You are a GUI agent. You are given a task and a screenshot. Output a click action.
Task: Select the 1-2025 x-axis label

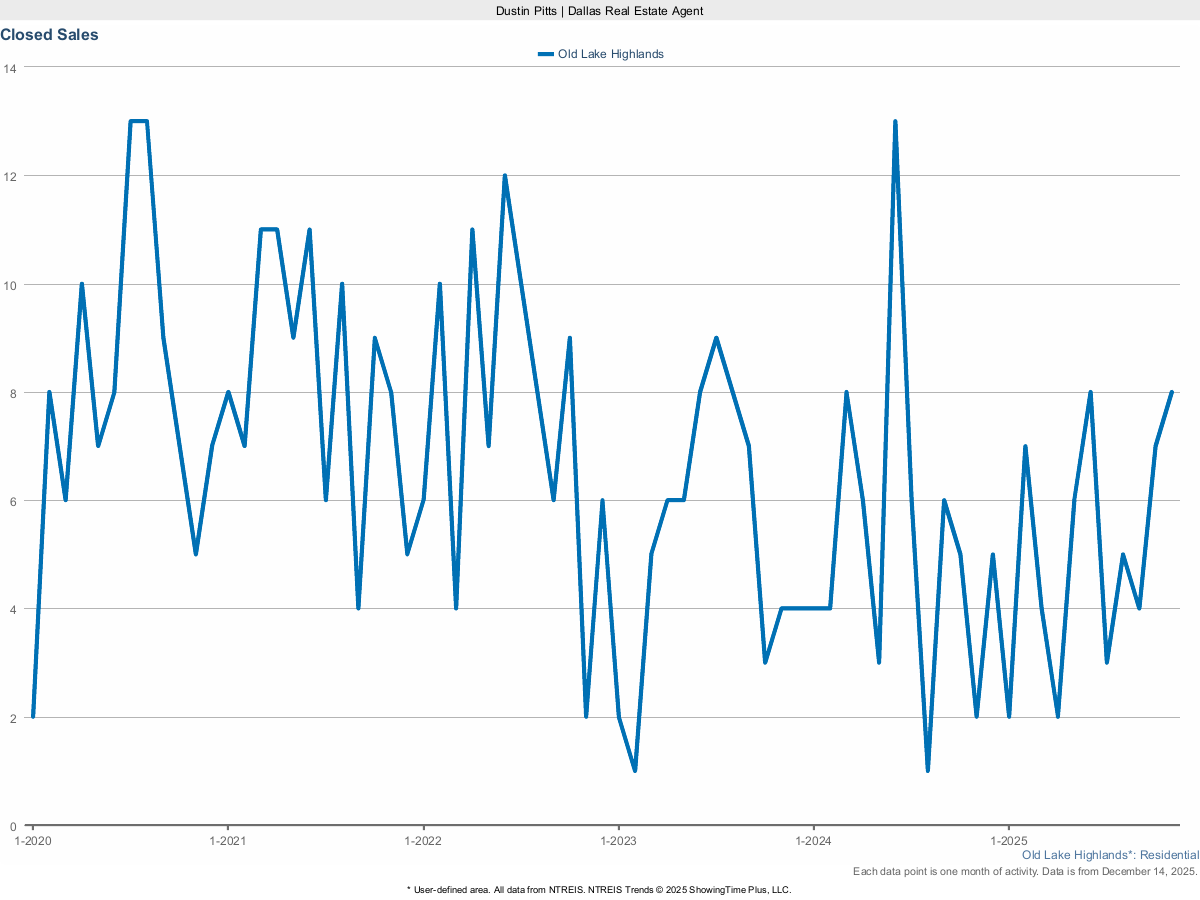click(x=1008, y=841)
